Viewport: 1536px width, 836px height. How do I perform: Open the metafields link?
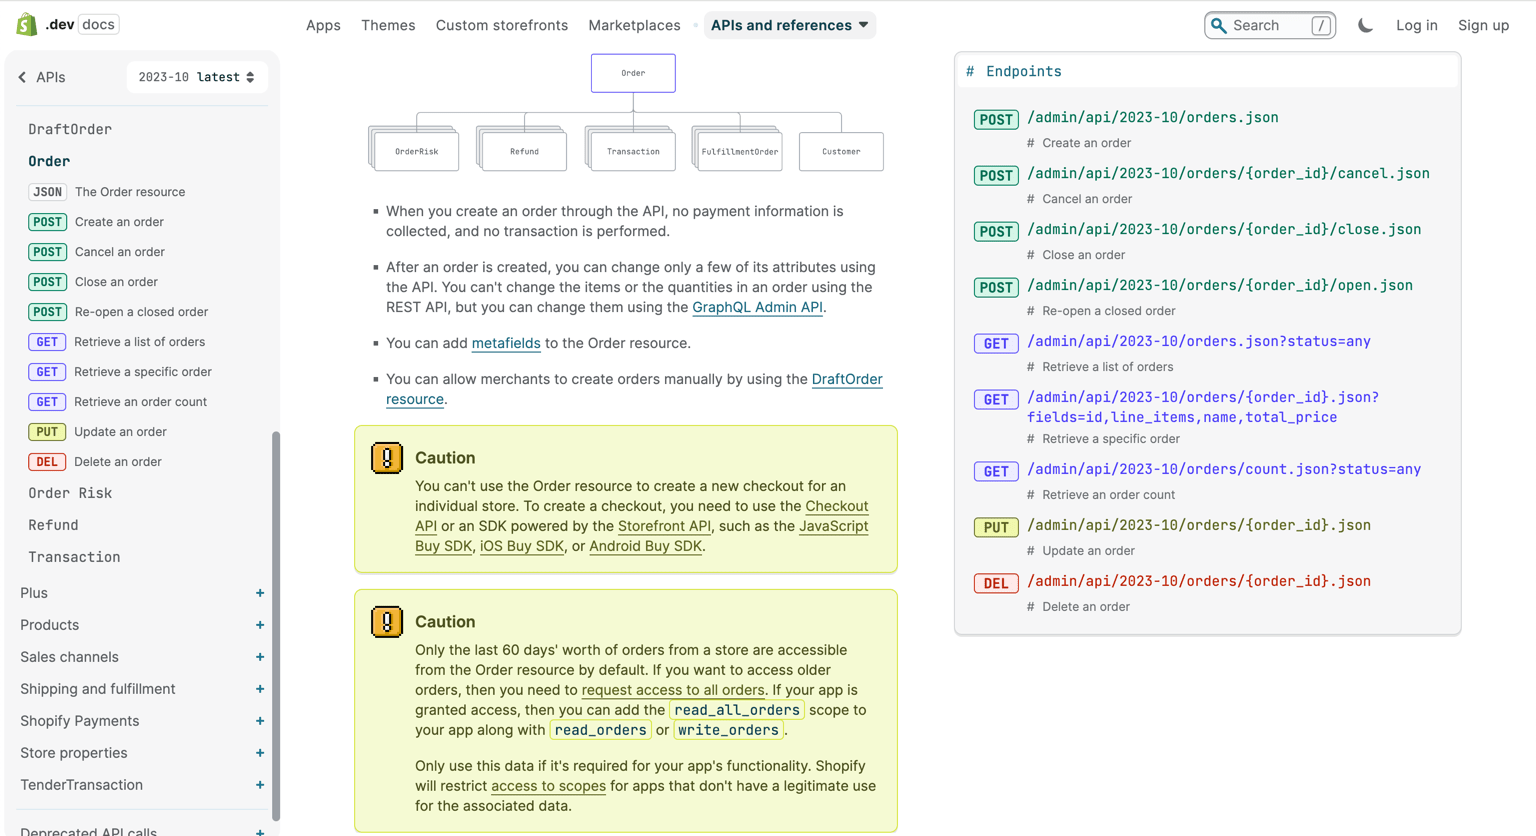click(x=506, y=343)
